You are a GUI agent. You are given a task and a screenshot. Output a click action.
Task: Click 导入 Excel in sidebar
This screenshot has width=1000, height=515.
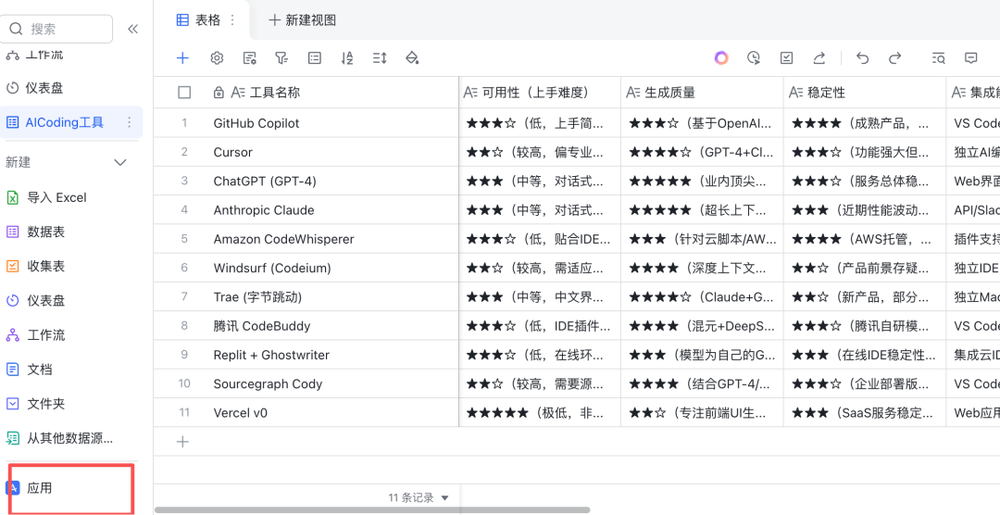[x=56, y=197]
